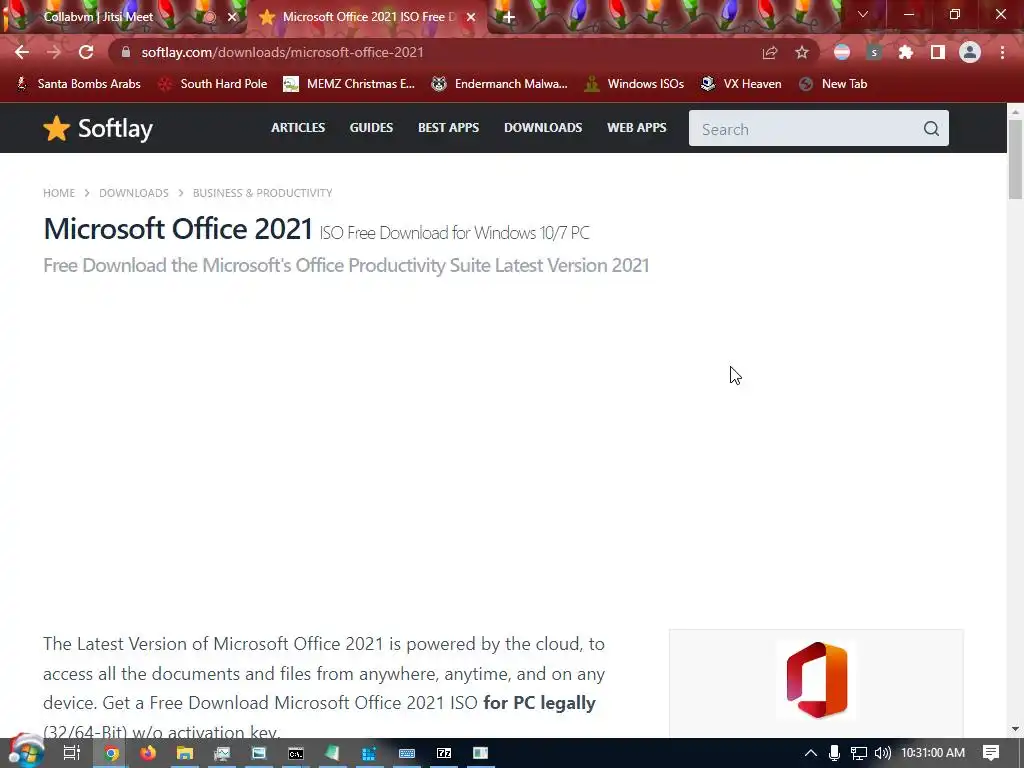Image resolution: width=1024 pixels, height=768 pixels.
Task: Click the striped round extension icon
Action: click(x=842, y=52)
